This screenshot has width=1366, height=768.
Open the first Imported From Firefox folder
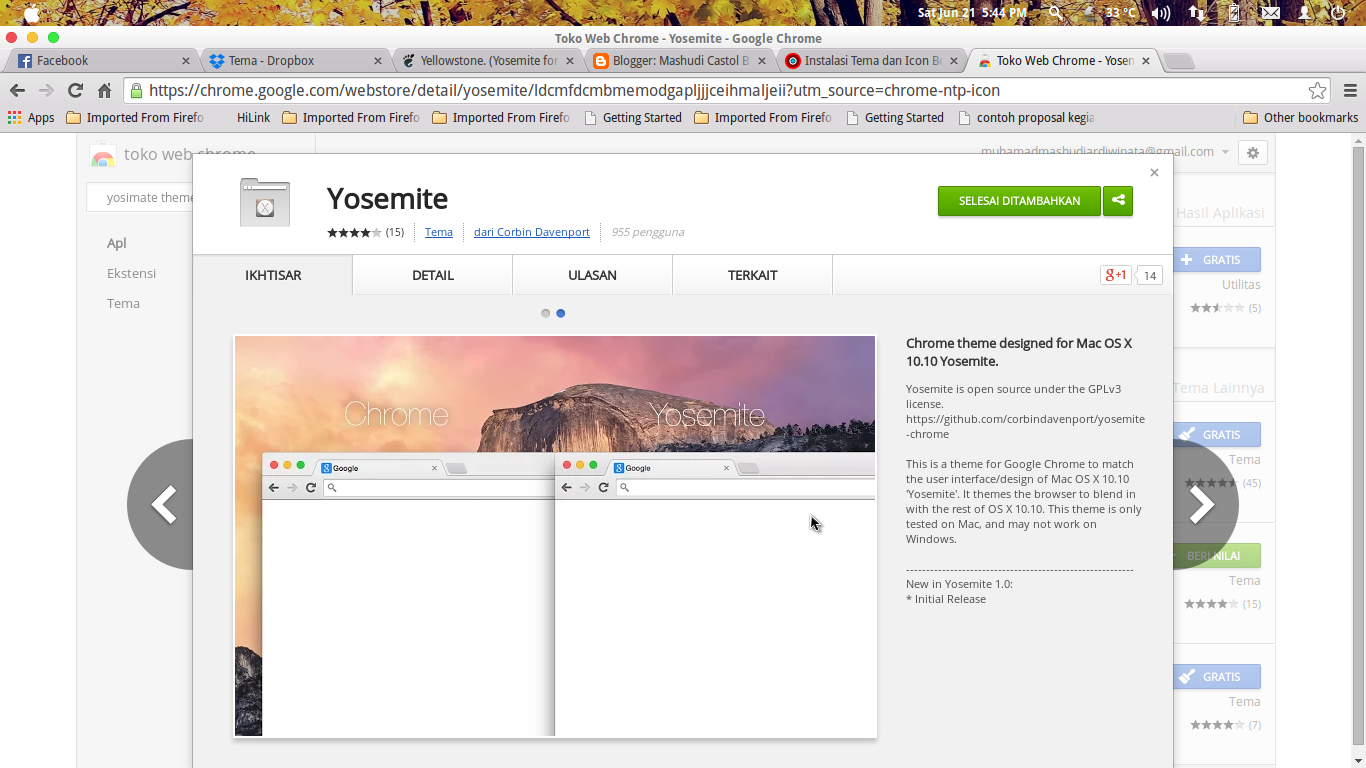coord(135,117)
